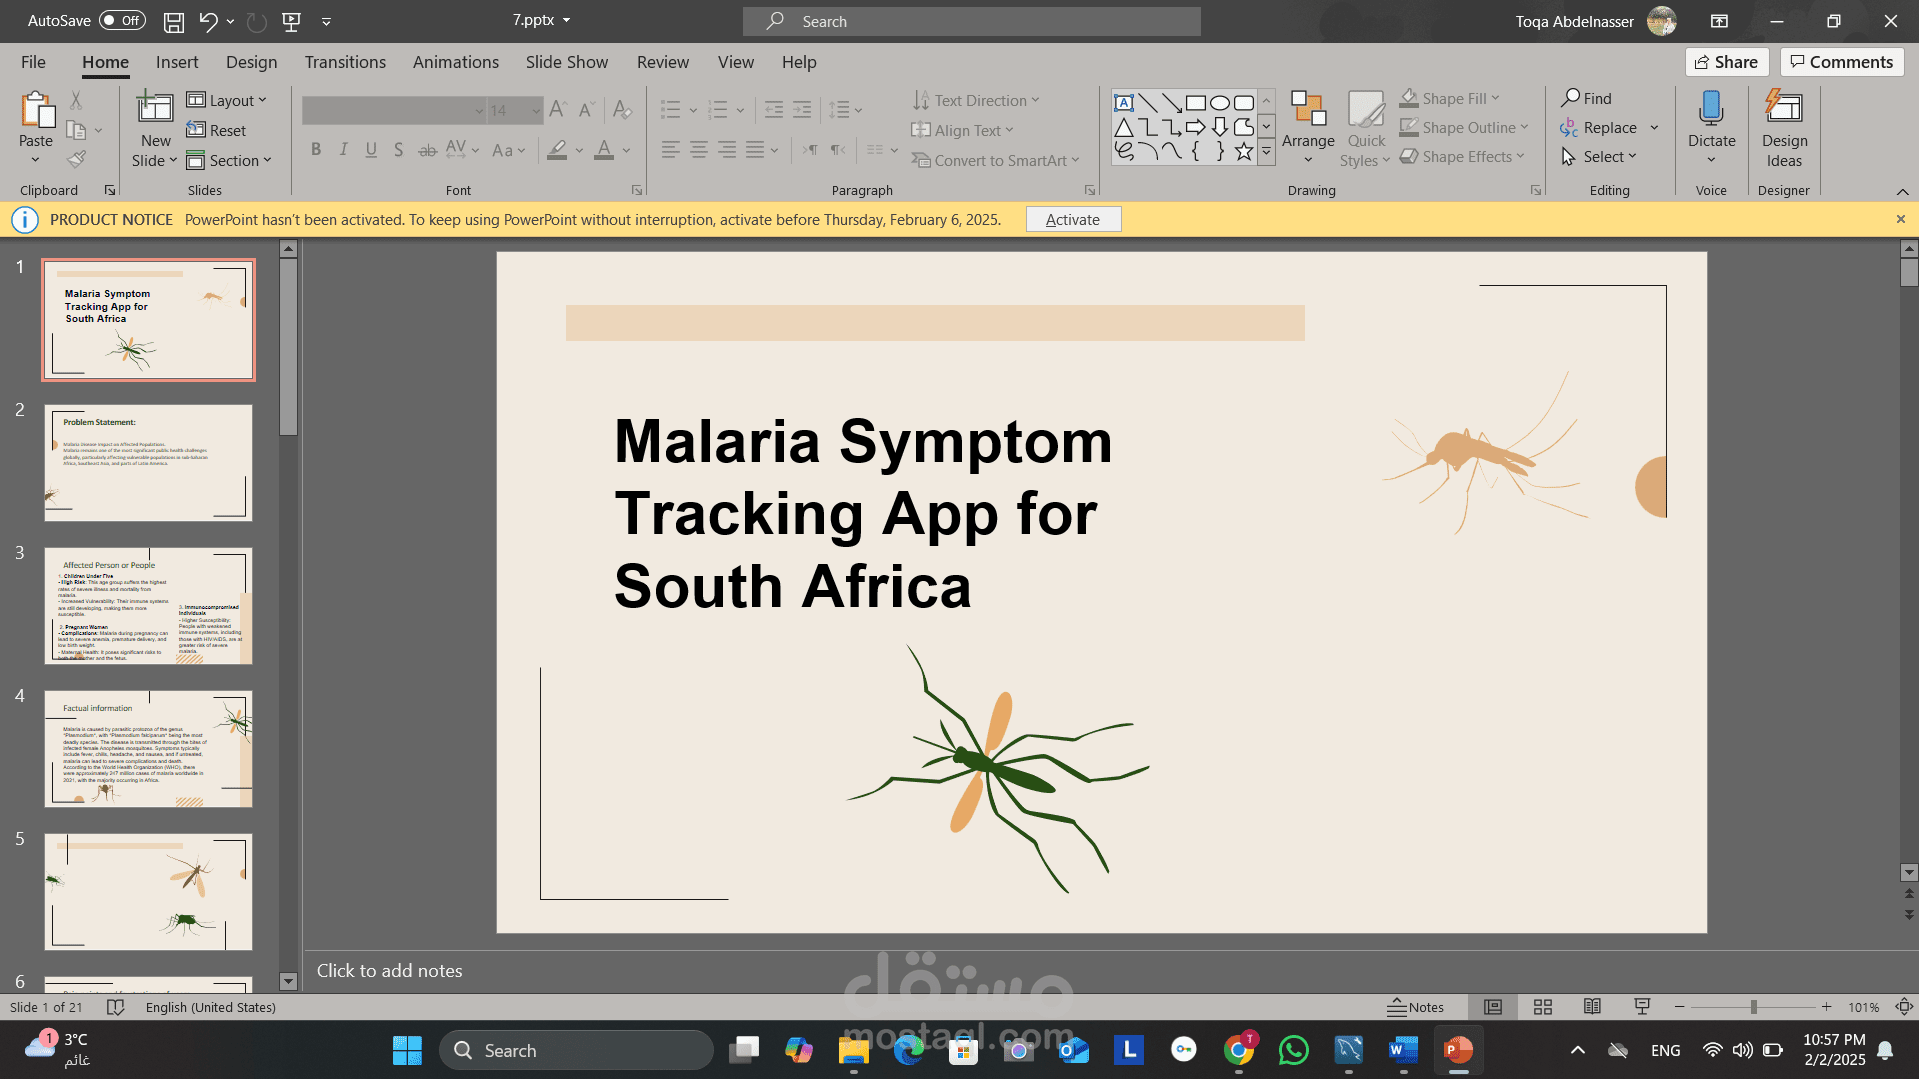
Task: Select slide 4 Factual information thumbnail
Action: click(148, 749)
